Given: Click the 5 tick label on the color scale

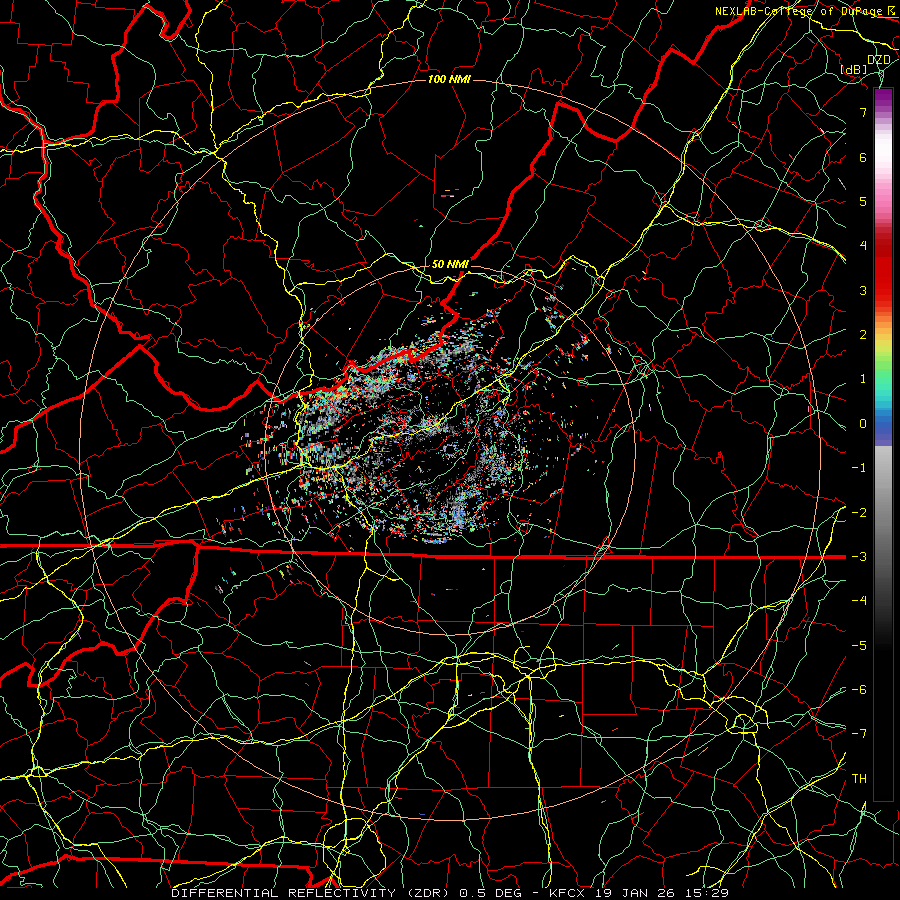Looking at the screenshot, I should click(863, 201).
